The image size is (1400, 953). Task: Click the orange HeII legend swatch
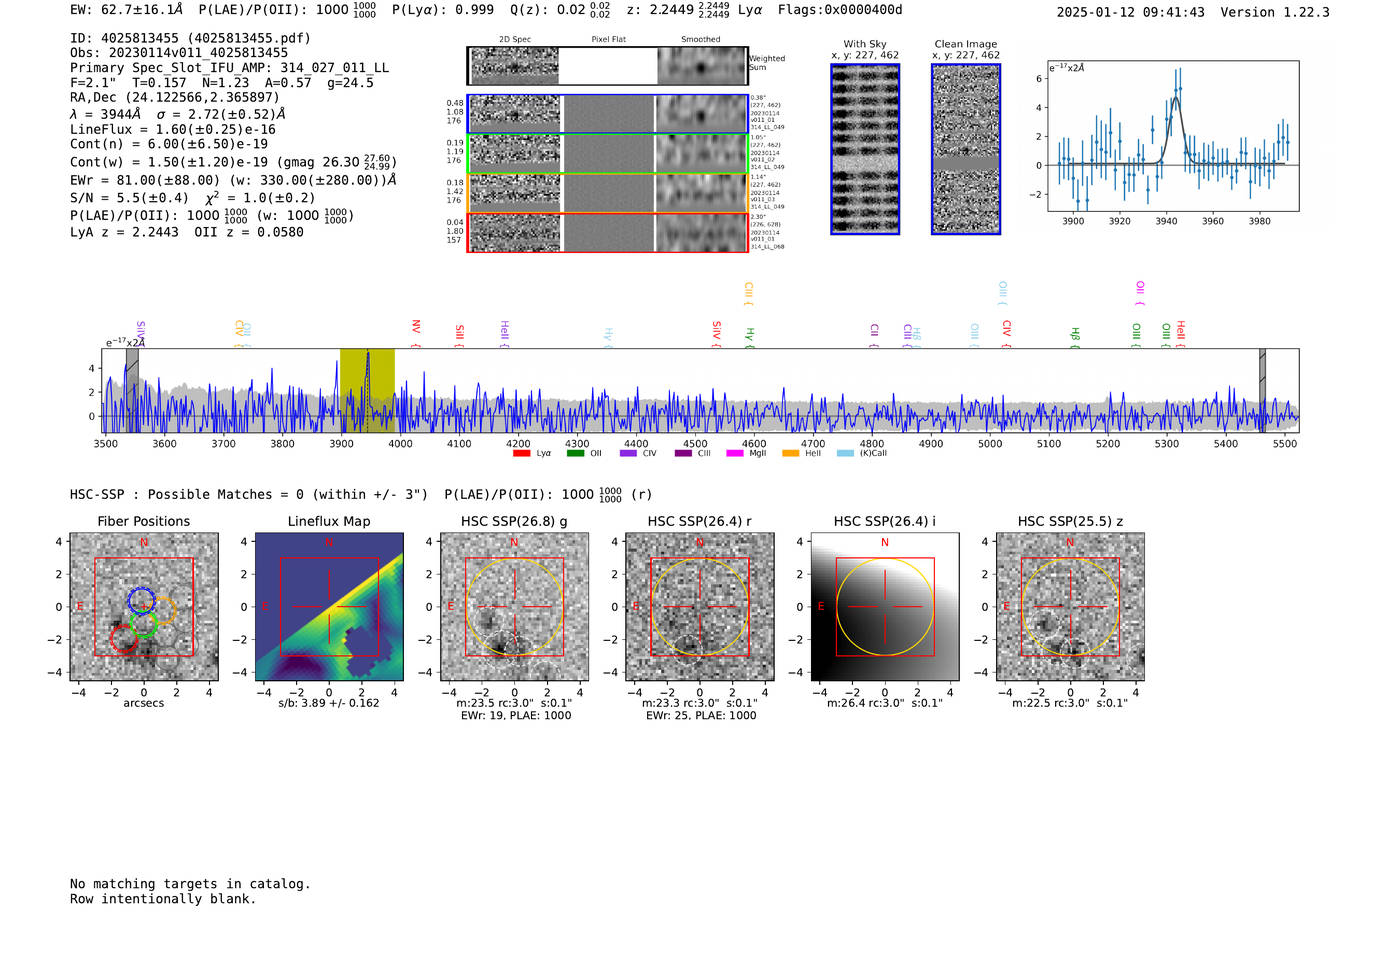pos(790,453)
